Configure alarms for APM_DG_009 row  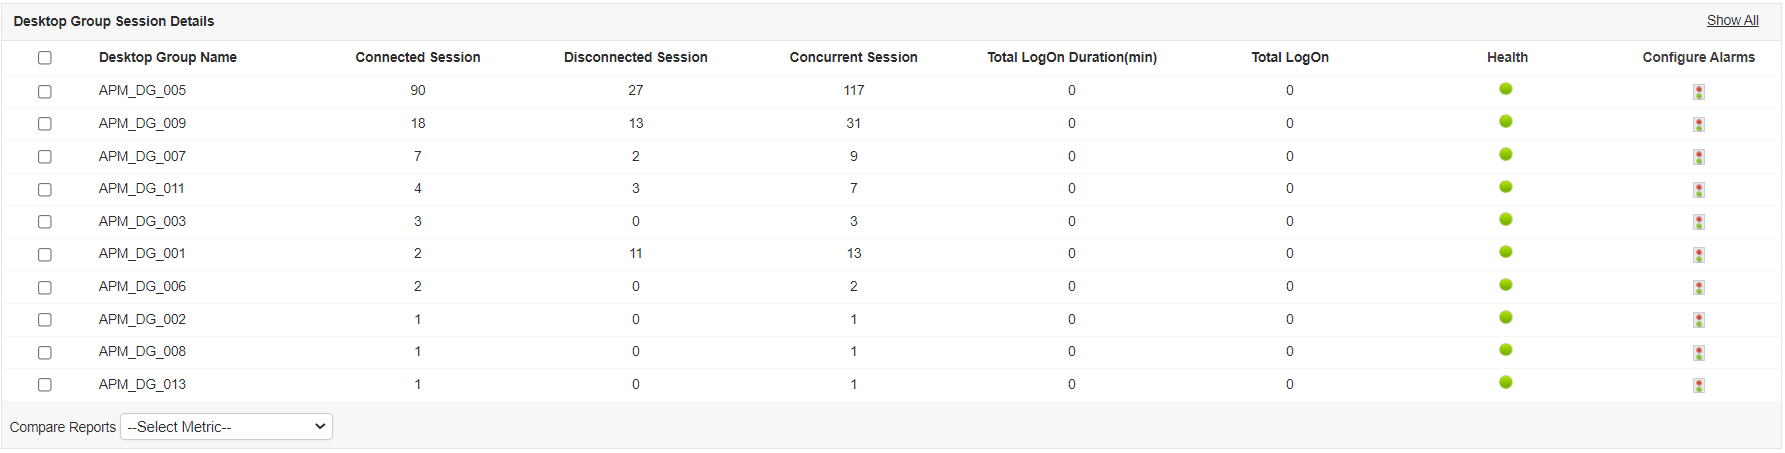pyautogui.click(x=1698, y=125)
